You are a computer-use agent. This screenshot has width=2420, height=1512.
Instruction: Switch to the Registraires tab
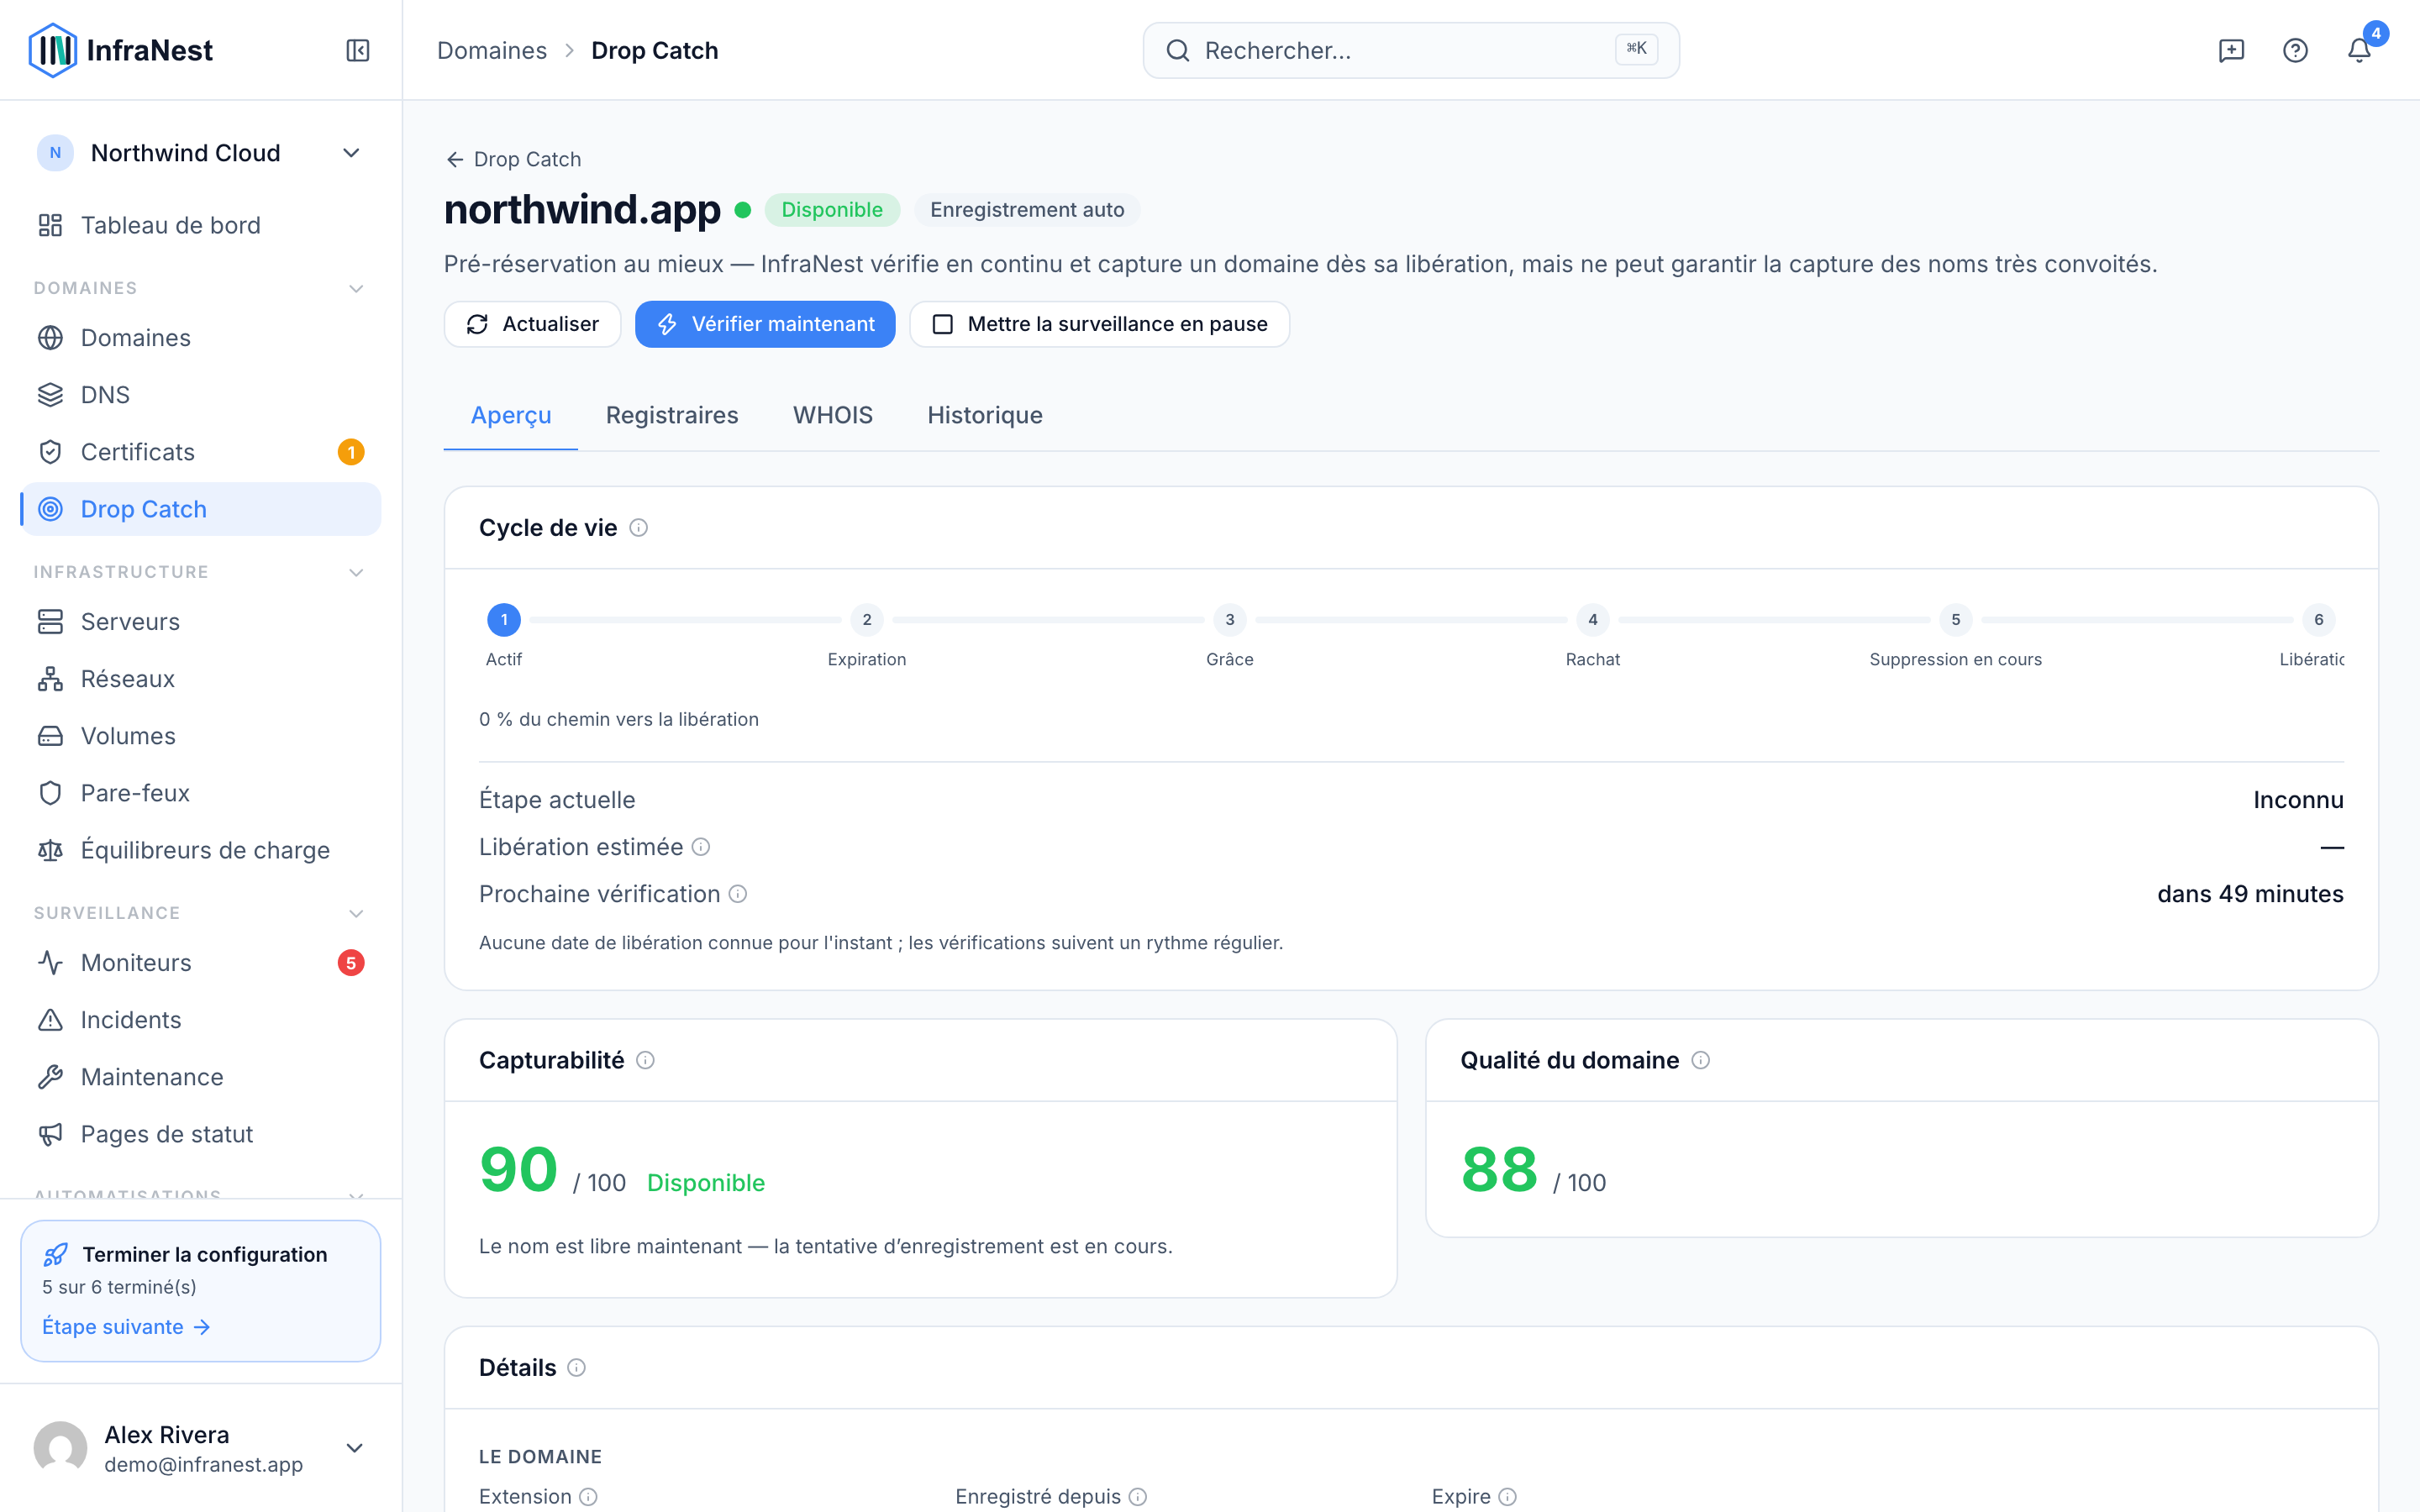pos(672,415)
